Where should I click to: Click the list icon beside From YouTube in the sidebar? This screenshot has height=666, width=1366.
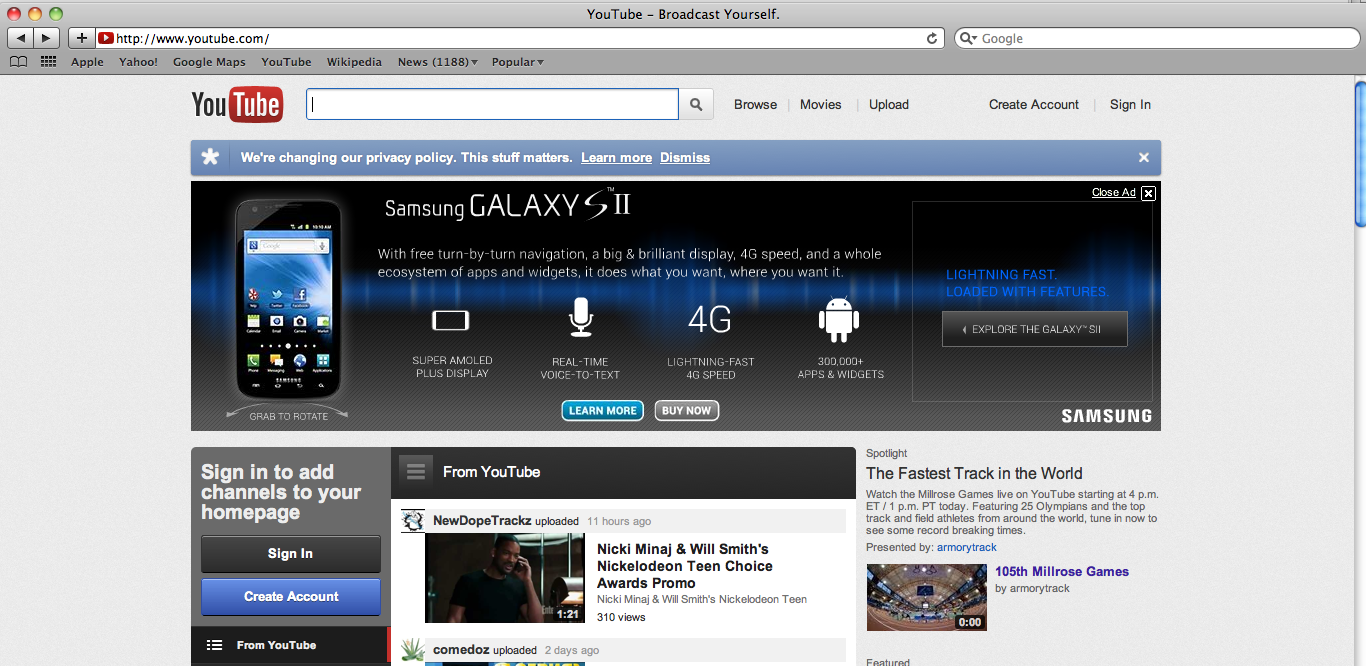coord(214,645)
